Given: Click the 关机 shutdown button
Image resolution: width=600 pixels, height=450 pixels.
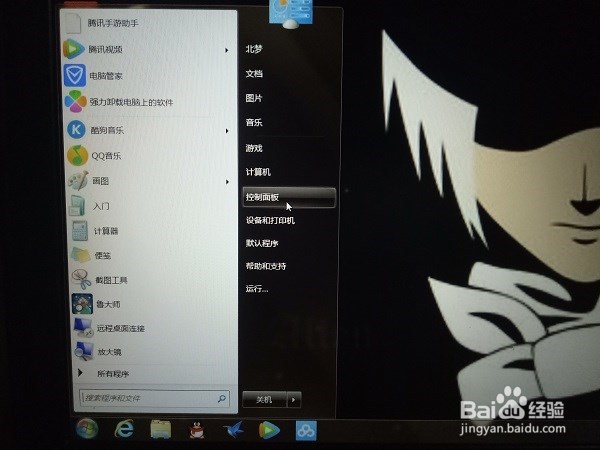Looking at the screenshot, I should click(x=264, y=400).
